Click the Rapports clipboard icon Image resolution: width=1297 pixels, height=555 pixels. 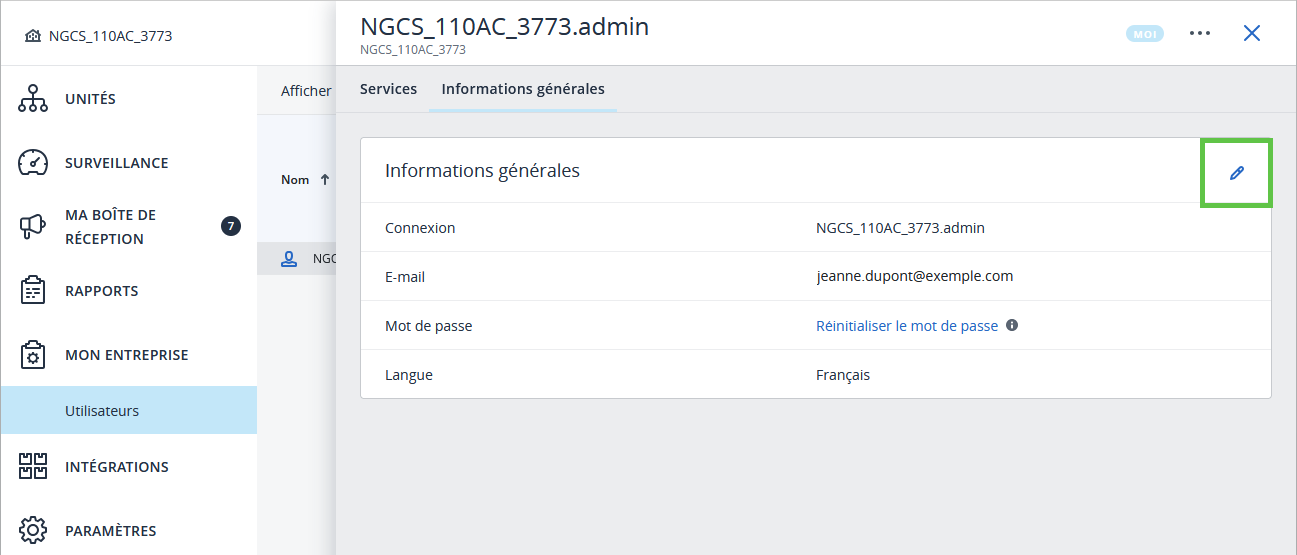(x=33, y=291)
